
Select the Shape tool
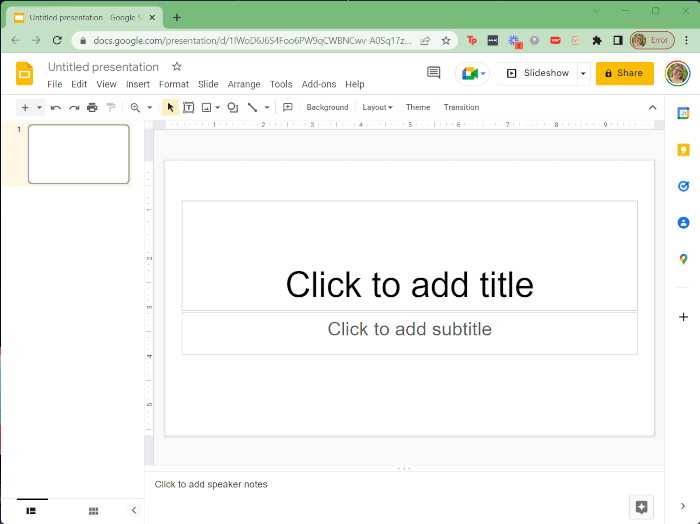[x=233, y=108]
